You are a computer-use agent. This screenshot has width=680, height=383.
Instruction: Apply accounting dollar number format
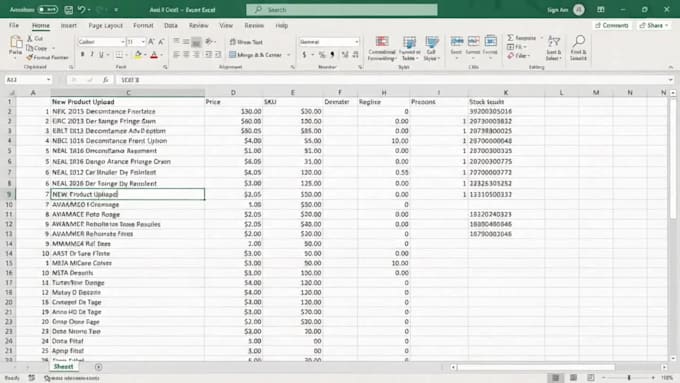click(304, 55)
